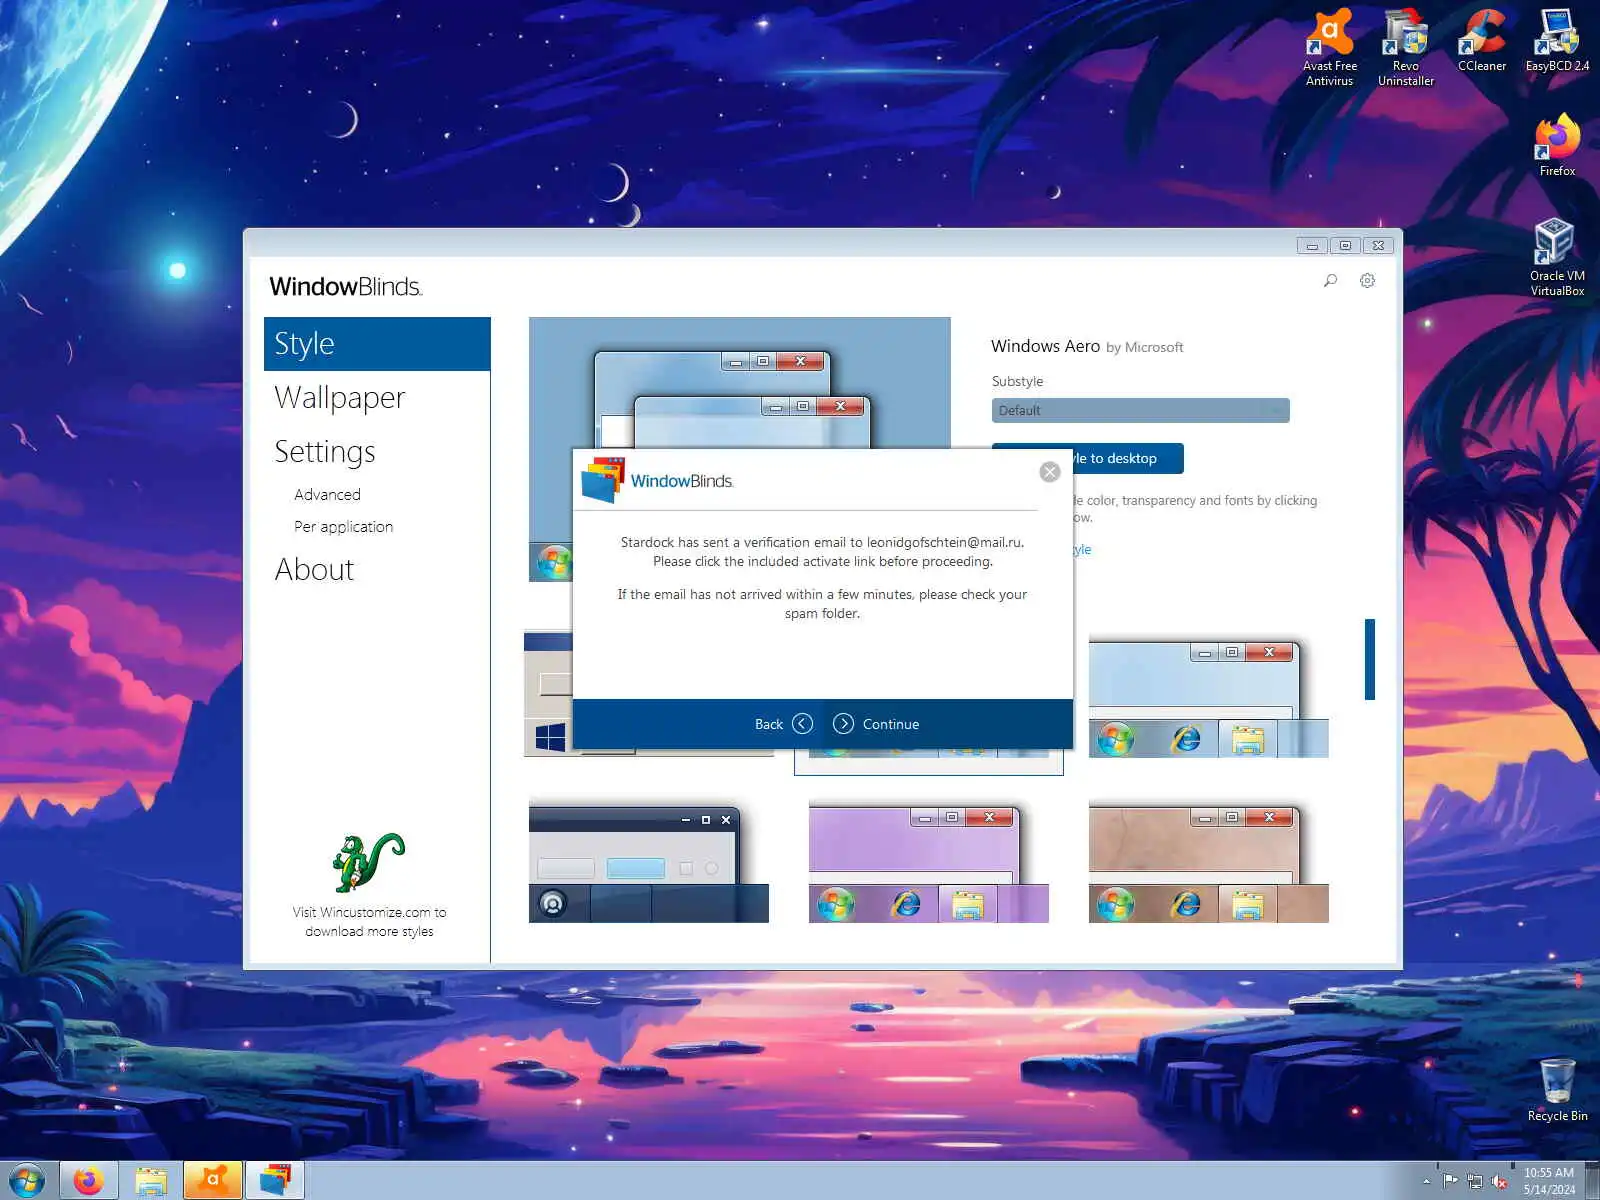Open the Settings section
The image size is (1600, 1200).
tap(325, 452)
